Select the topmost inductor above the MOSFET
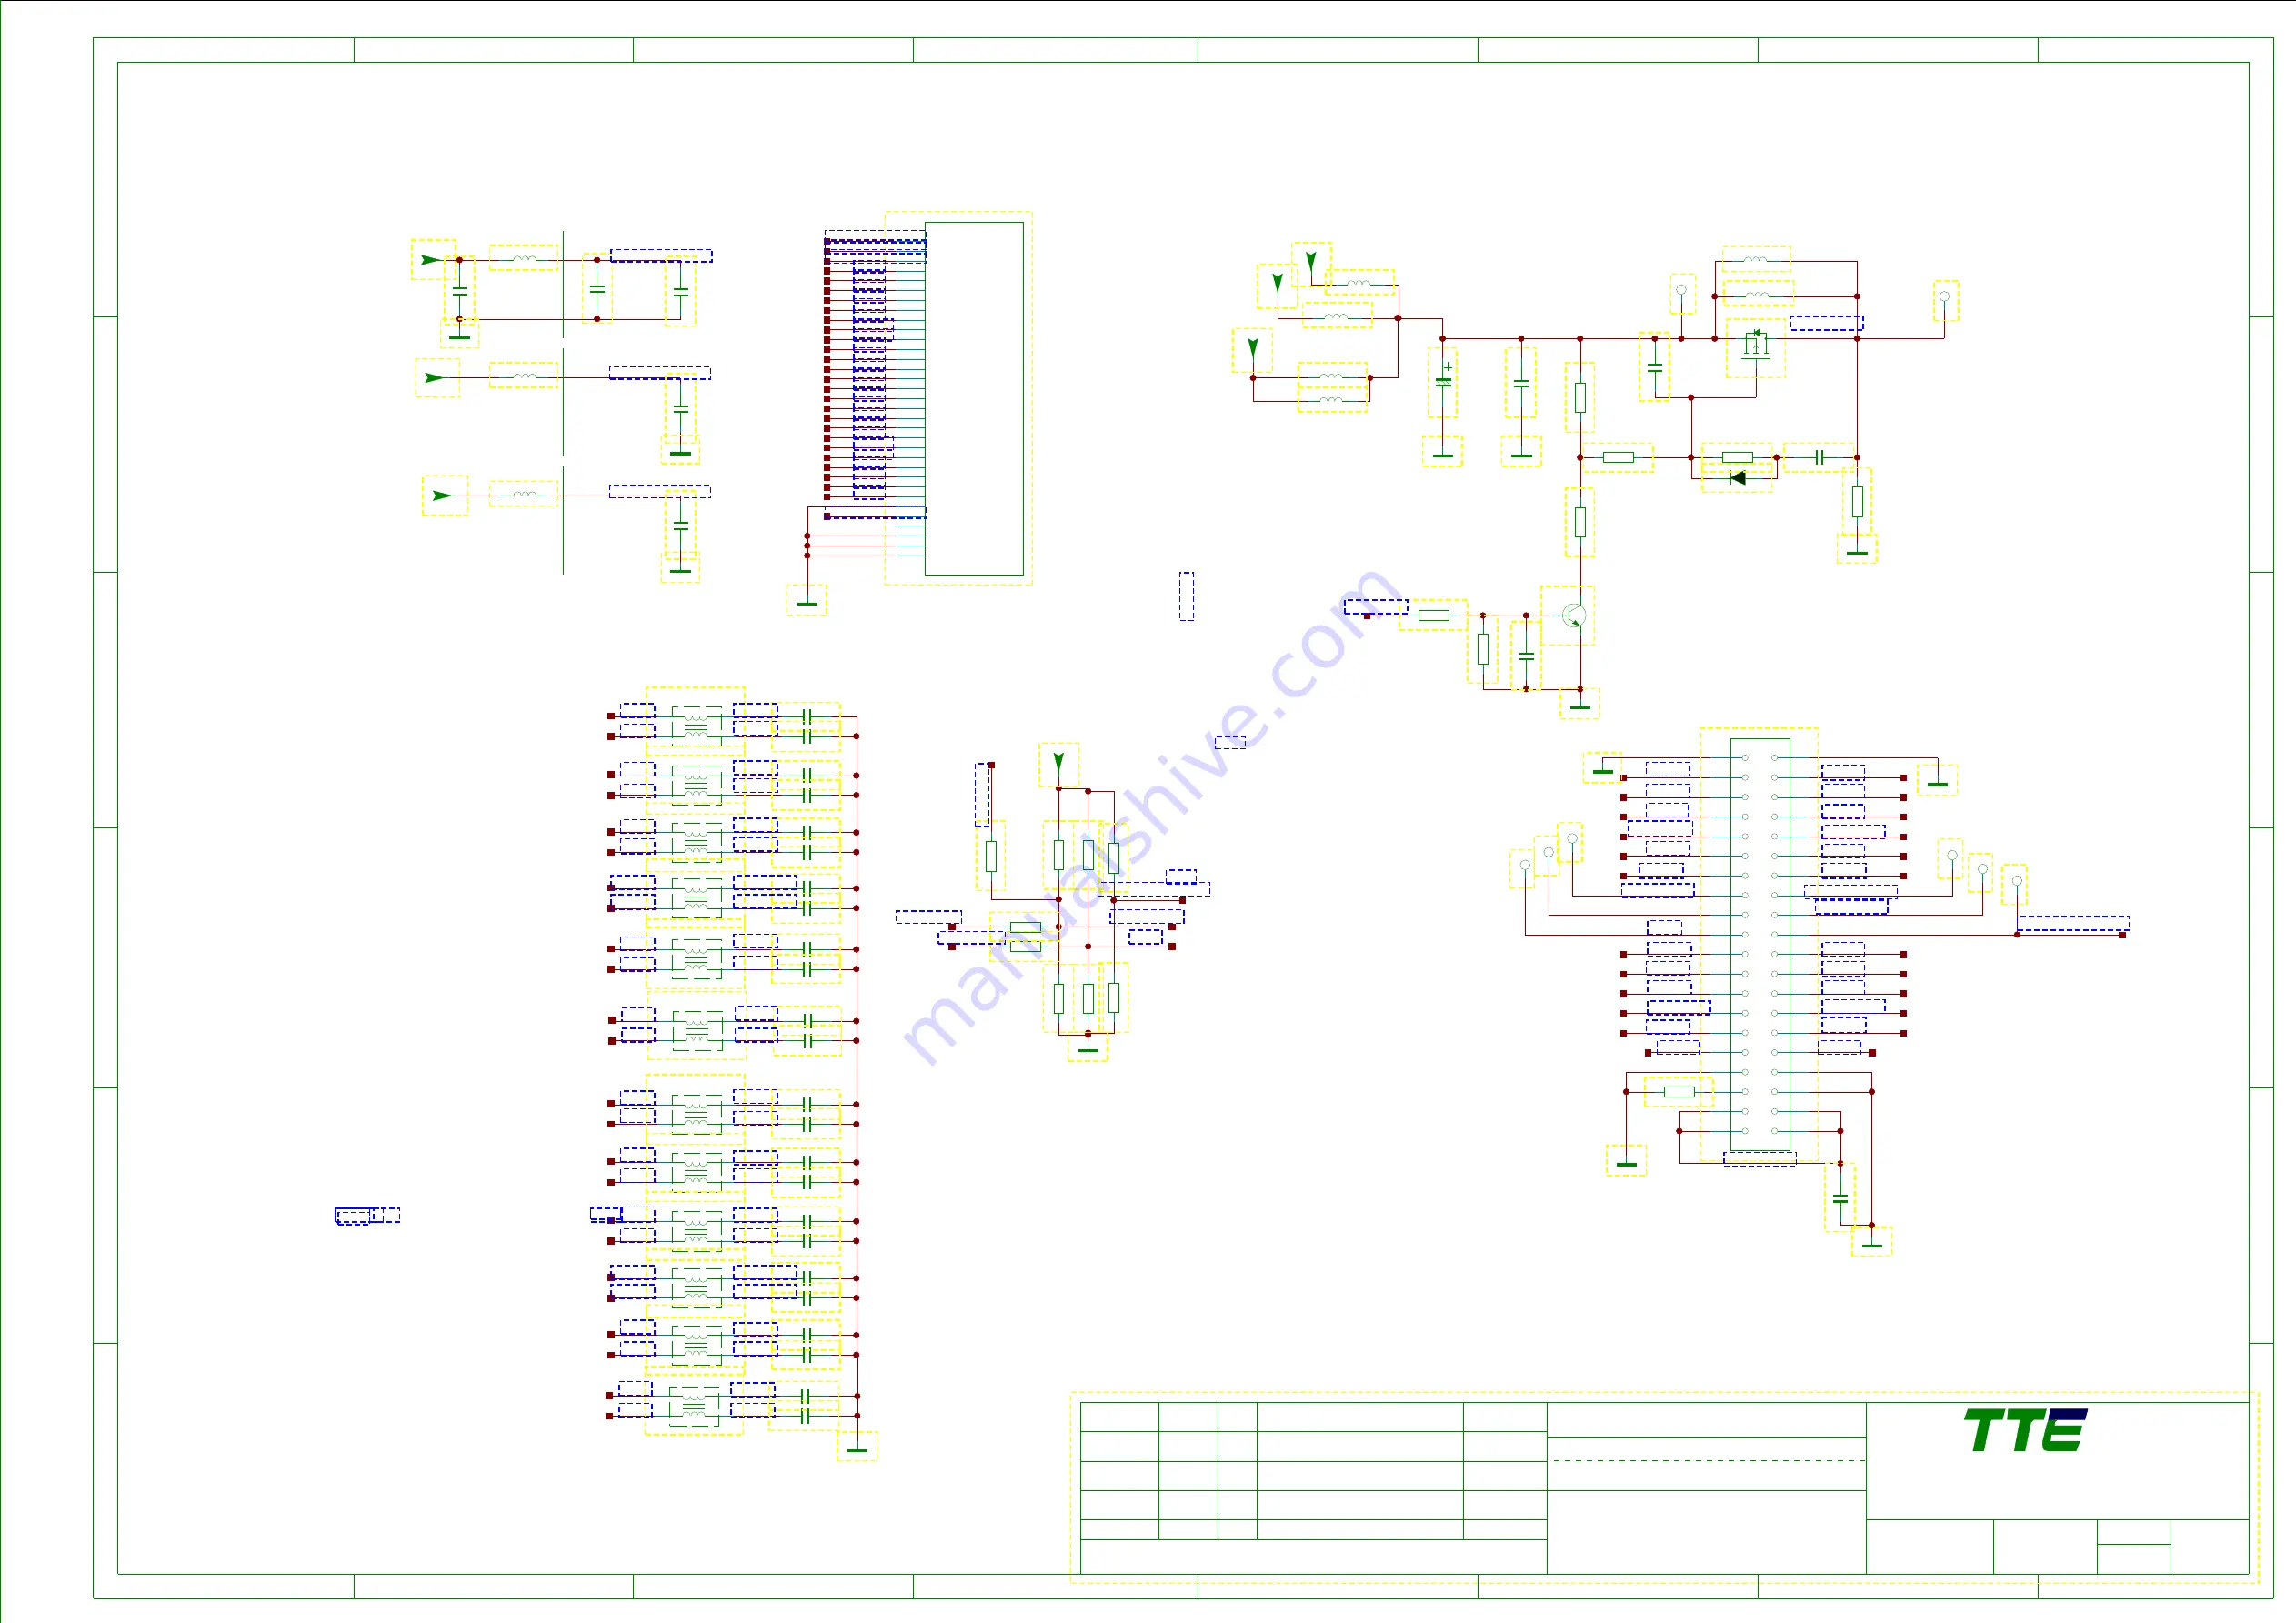Screen dimensions: 2296x1623 click(x=1754, y=260)
